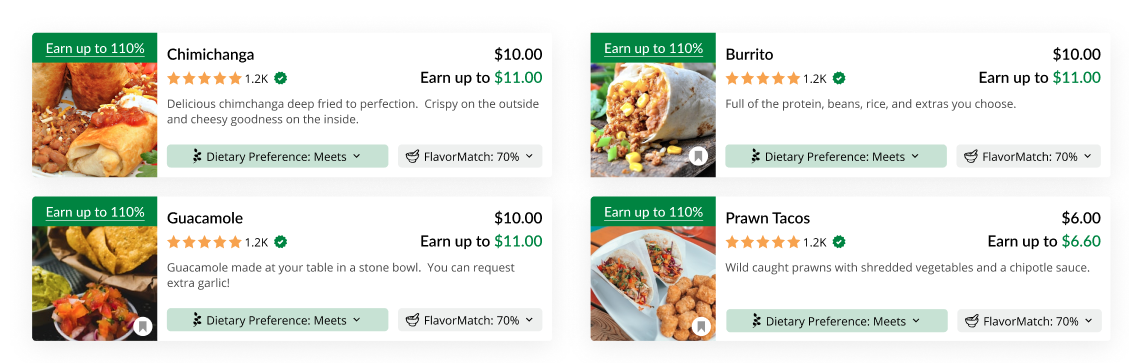Click the Prawn Tacos star rating
Image resolution: width=1129 pixels, height=363 pixels.
(x=763, y=242)
